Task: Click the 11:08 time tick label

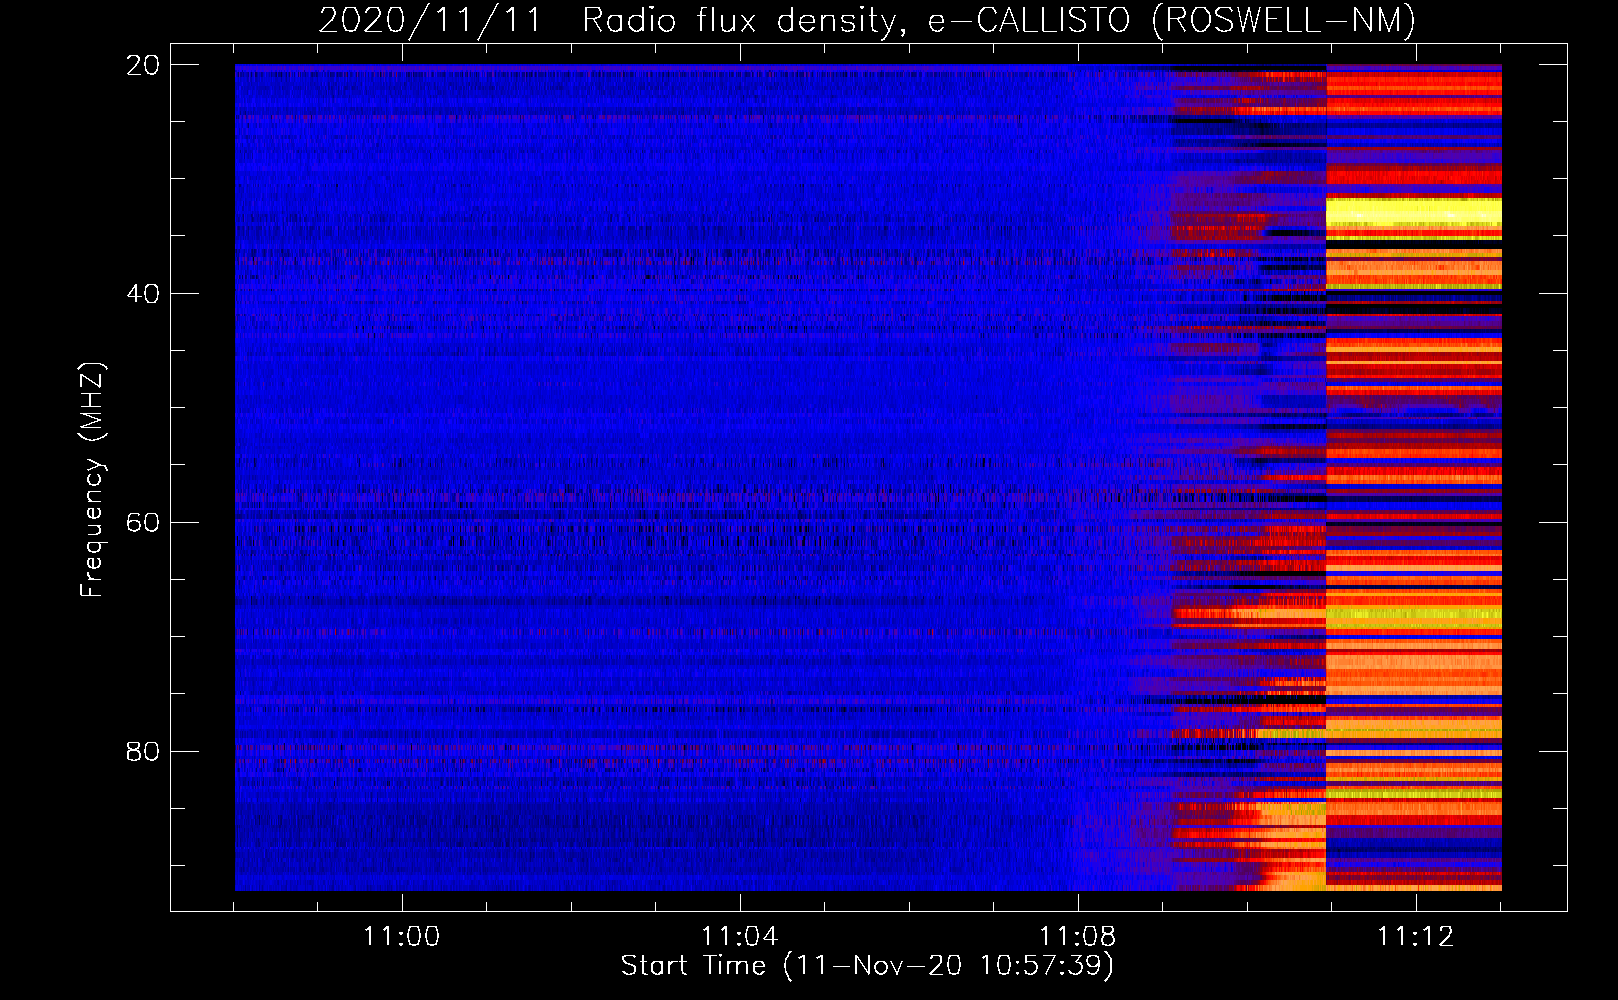Action: coord(1077,937)
